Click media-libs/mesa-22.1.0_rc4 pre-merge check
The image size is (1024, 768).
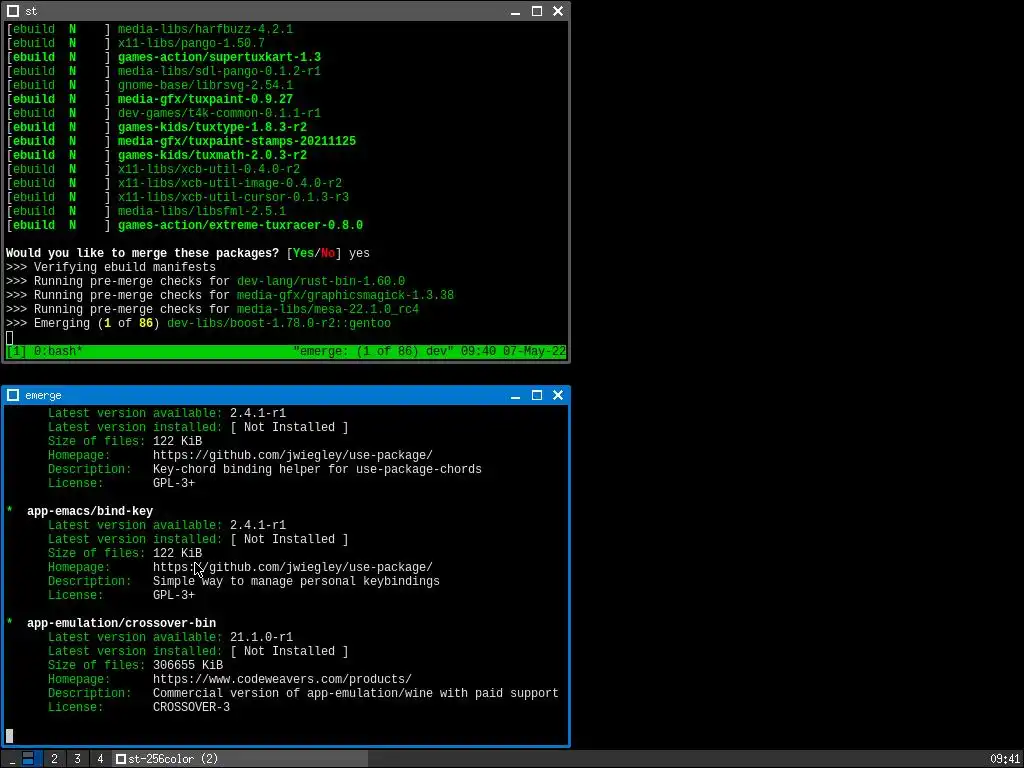tap(328, 310)
